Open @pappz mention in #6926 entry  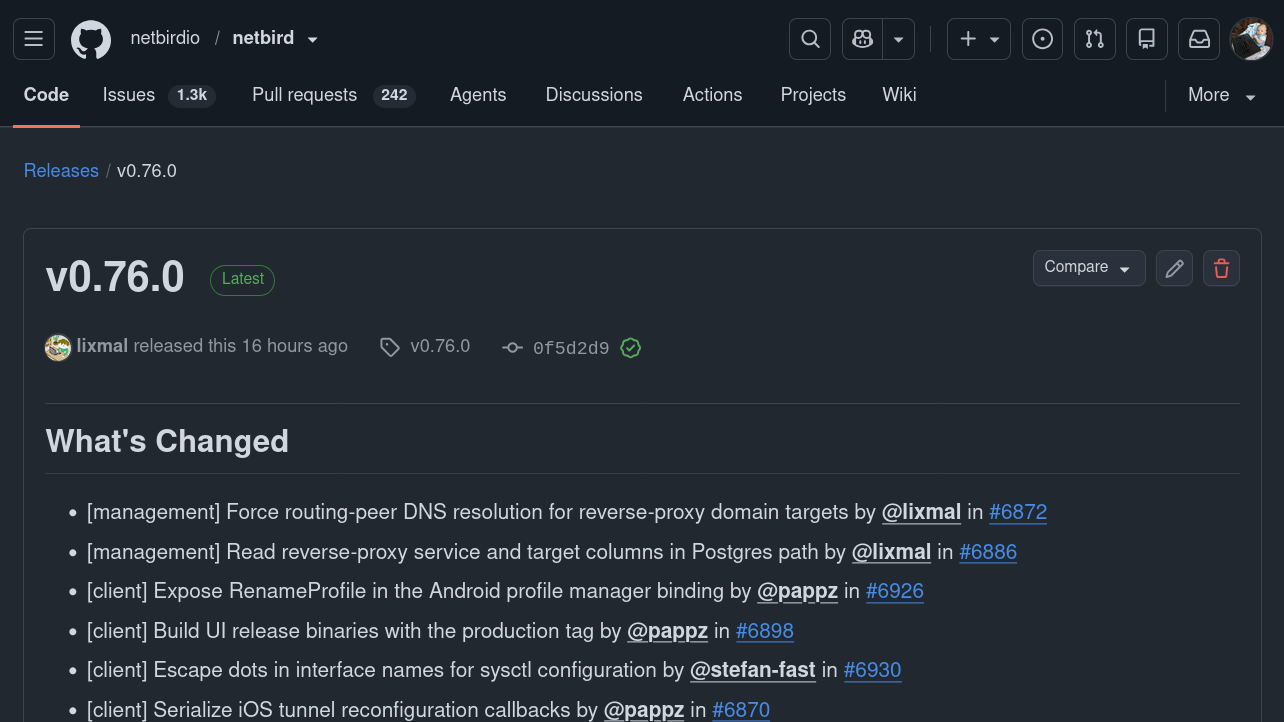797,591
